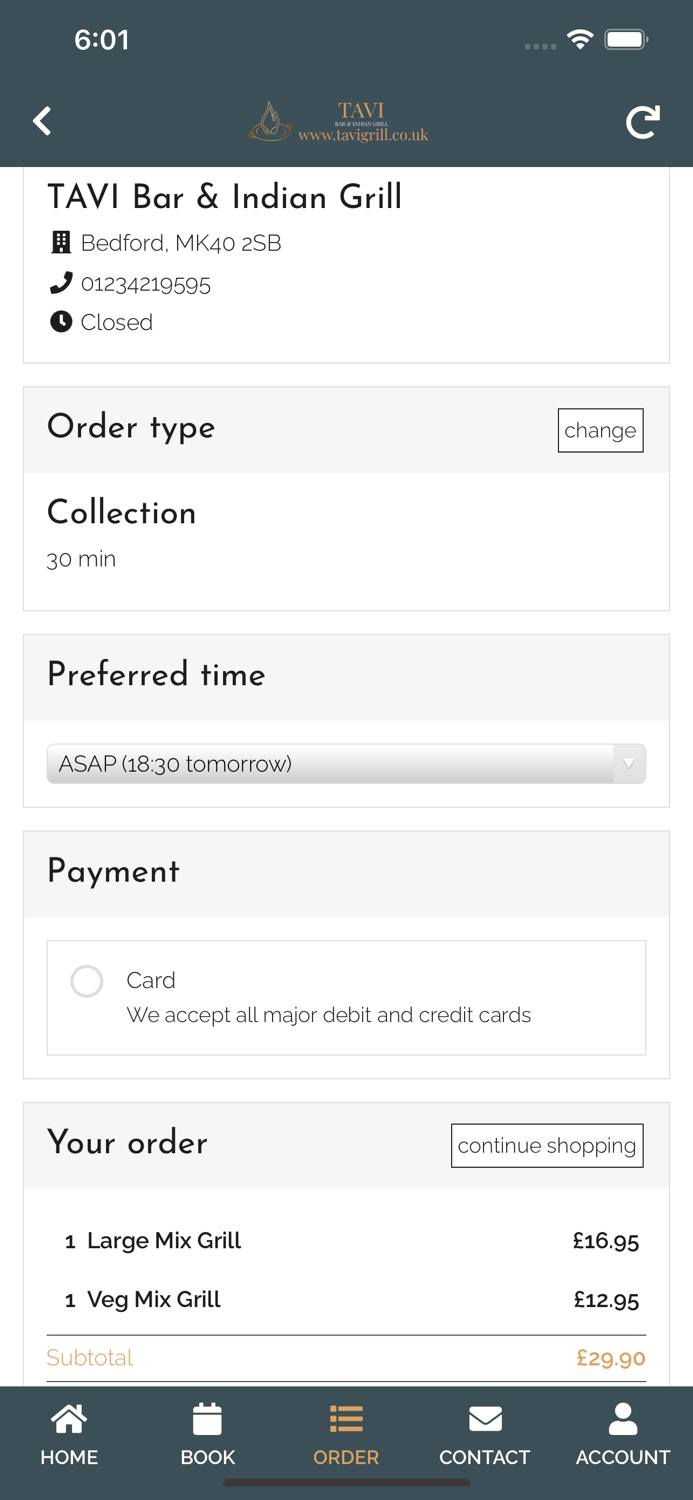Tap the Card payment option description
Screen dimensions: 693x1500
(328, 1015)
